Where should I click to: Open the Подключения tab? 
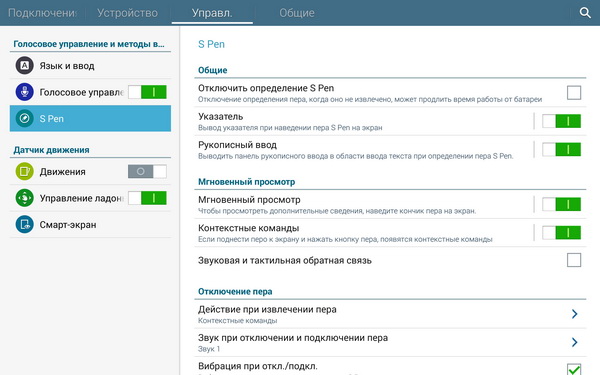tap(42, 13)
